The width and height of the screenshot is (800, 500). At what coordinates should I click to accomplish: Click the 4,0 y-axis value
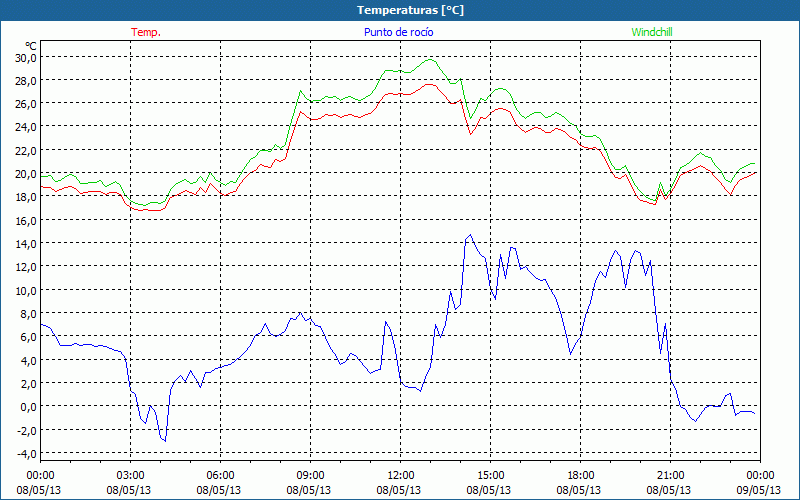click(x=28, y=360)
